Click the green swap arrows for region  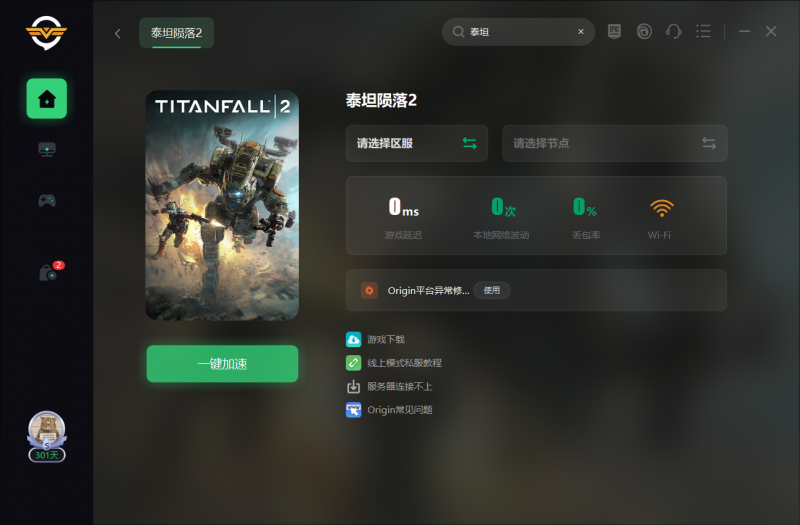point(469,143)
